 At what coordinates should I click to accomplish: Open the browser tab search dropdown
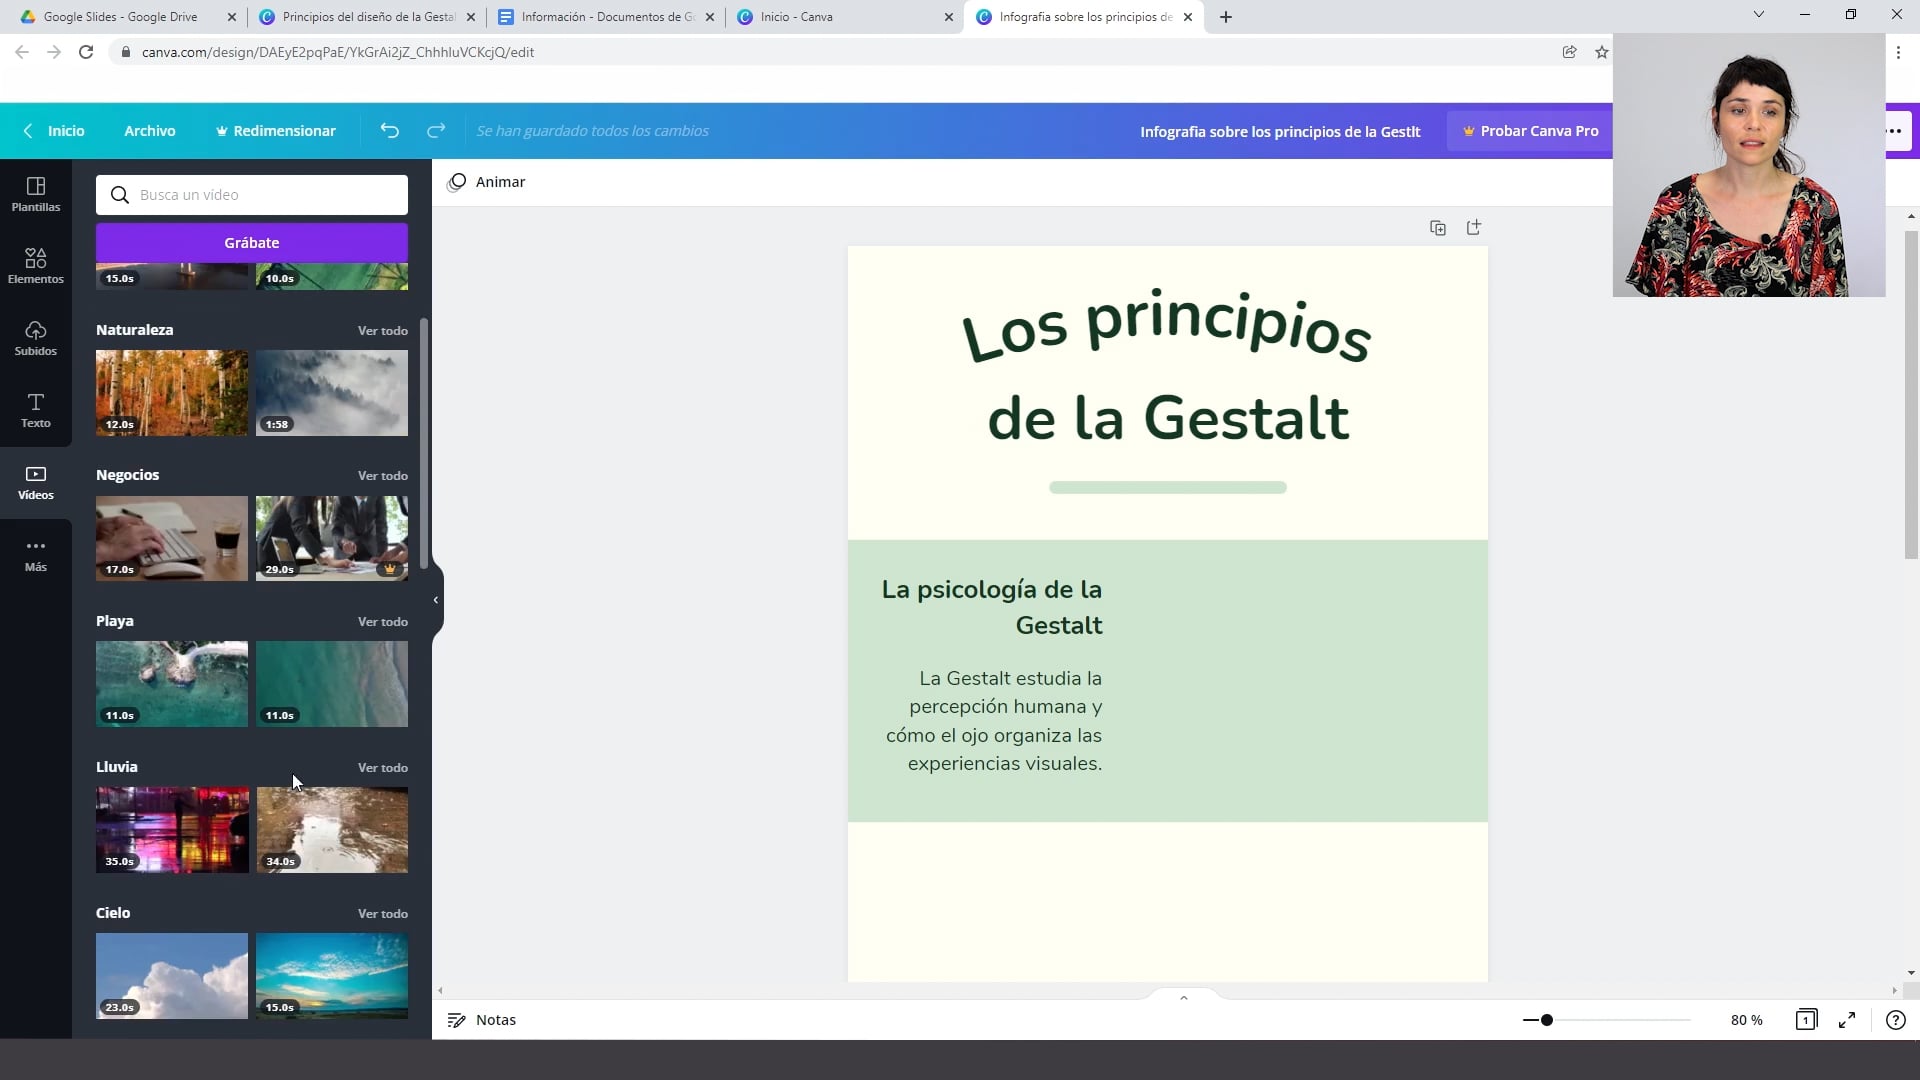tap(1758, 15)
